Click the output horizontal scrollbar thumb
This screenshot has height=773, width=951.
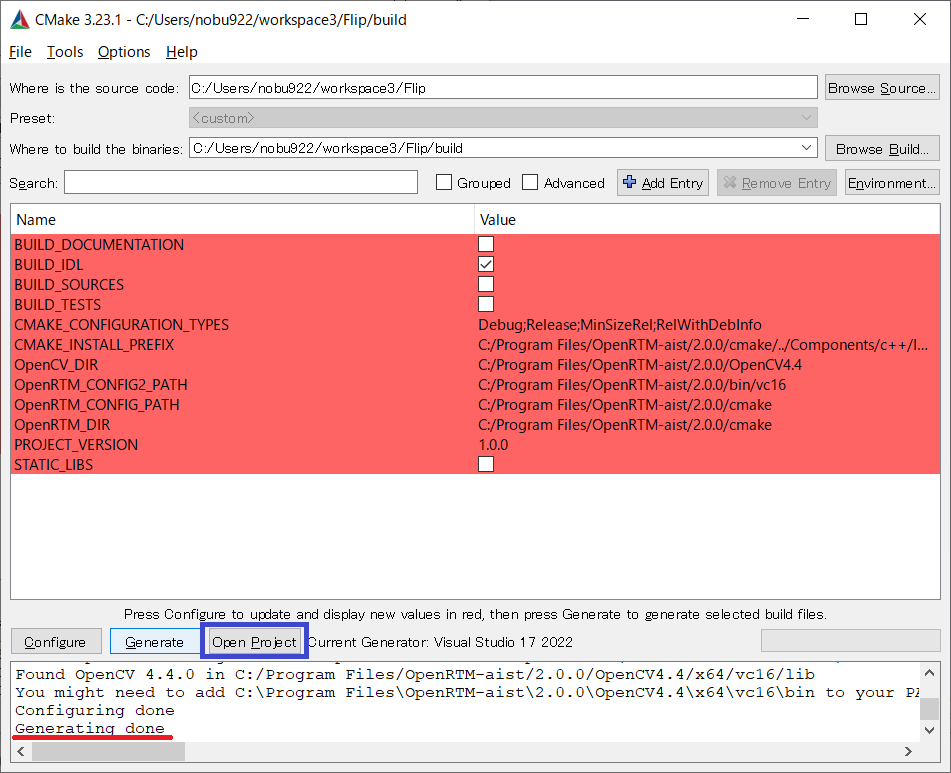click(109, 751)
